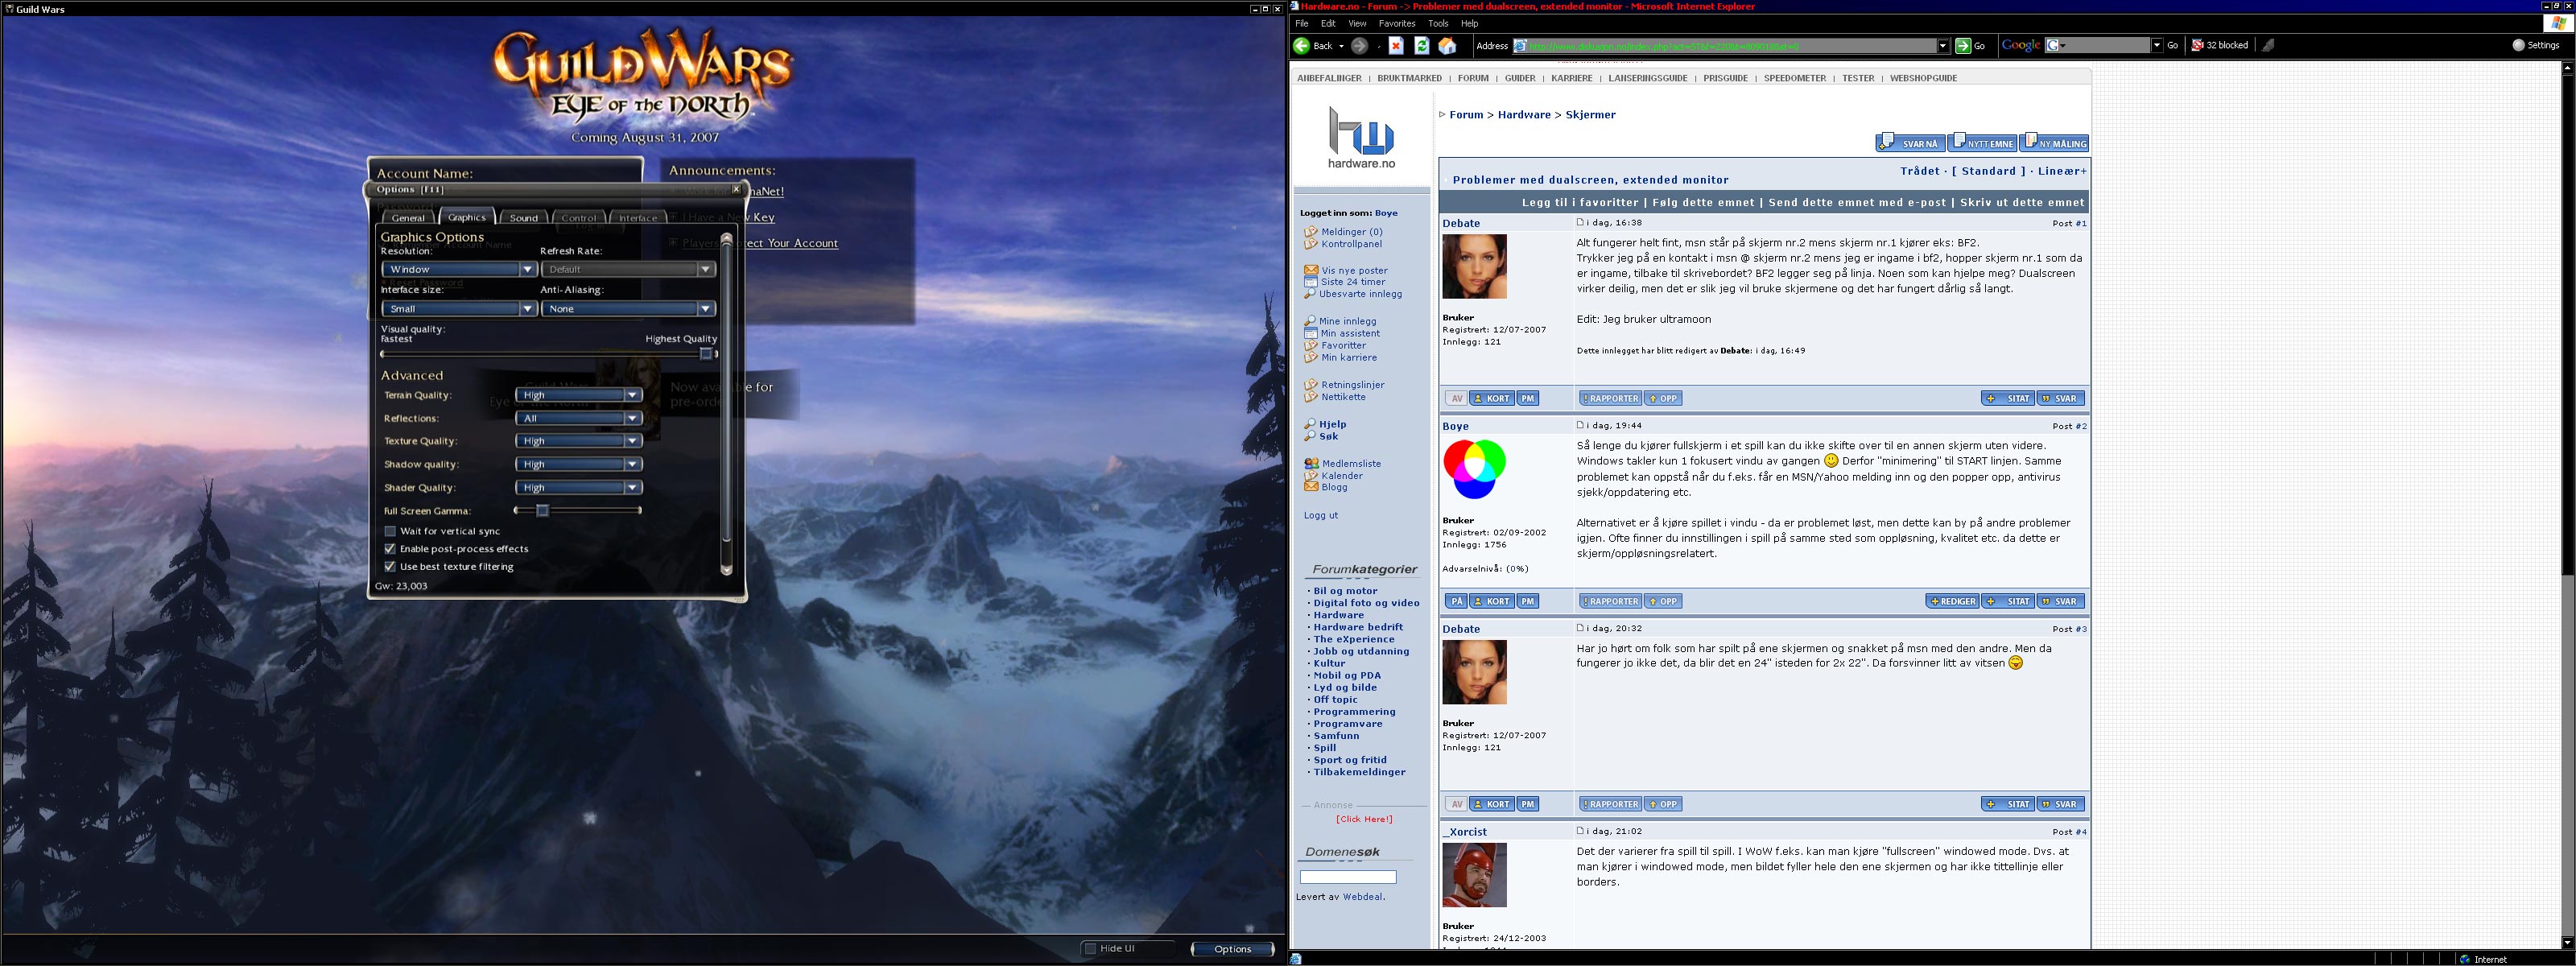Switch to the Interface options tab
The width and height of the screenshot is (2576, 966).
tap(638, 218)
